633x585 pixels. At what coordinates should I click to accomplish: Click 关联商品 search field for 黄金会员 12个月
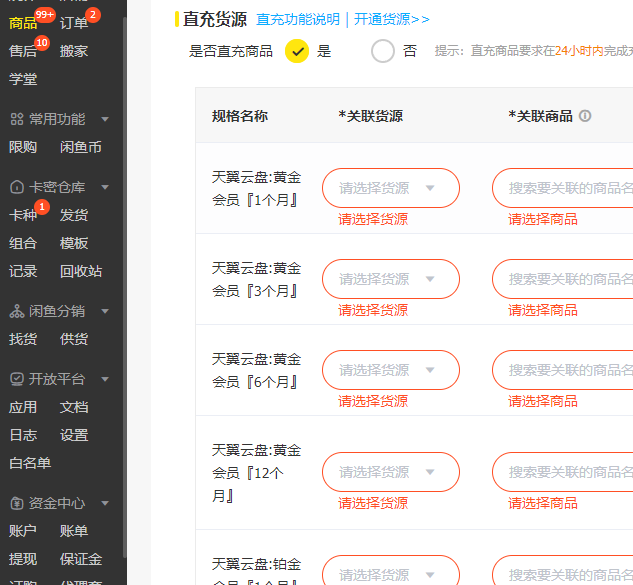click(x=563, y=472)
